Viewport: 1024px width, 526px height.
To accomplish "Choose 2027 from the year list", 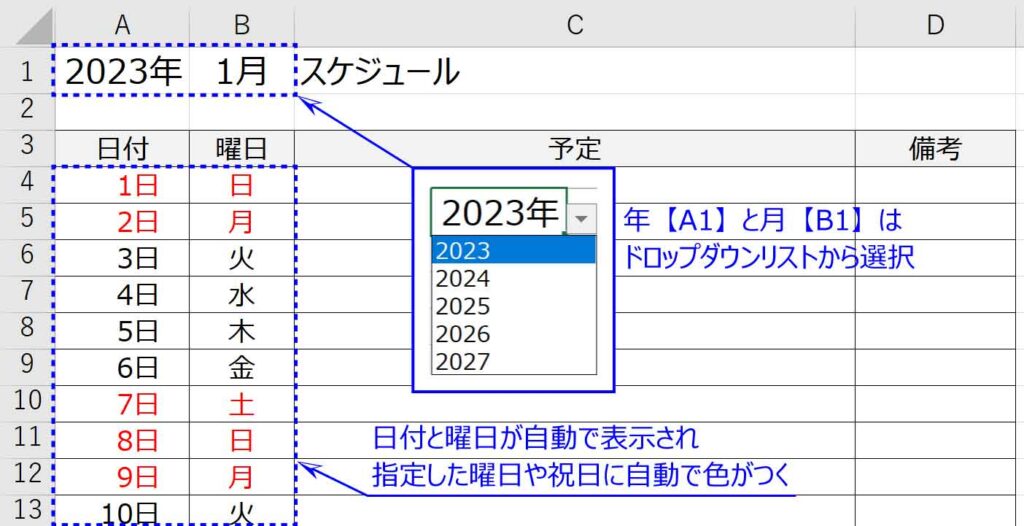I will (513, 360).
